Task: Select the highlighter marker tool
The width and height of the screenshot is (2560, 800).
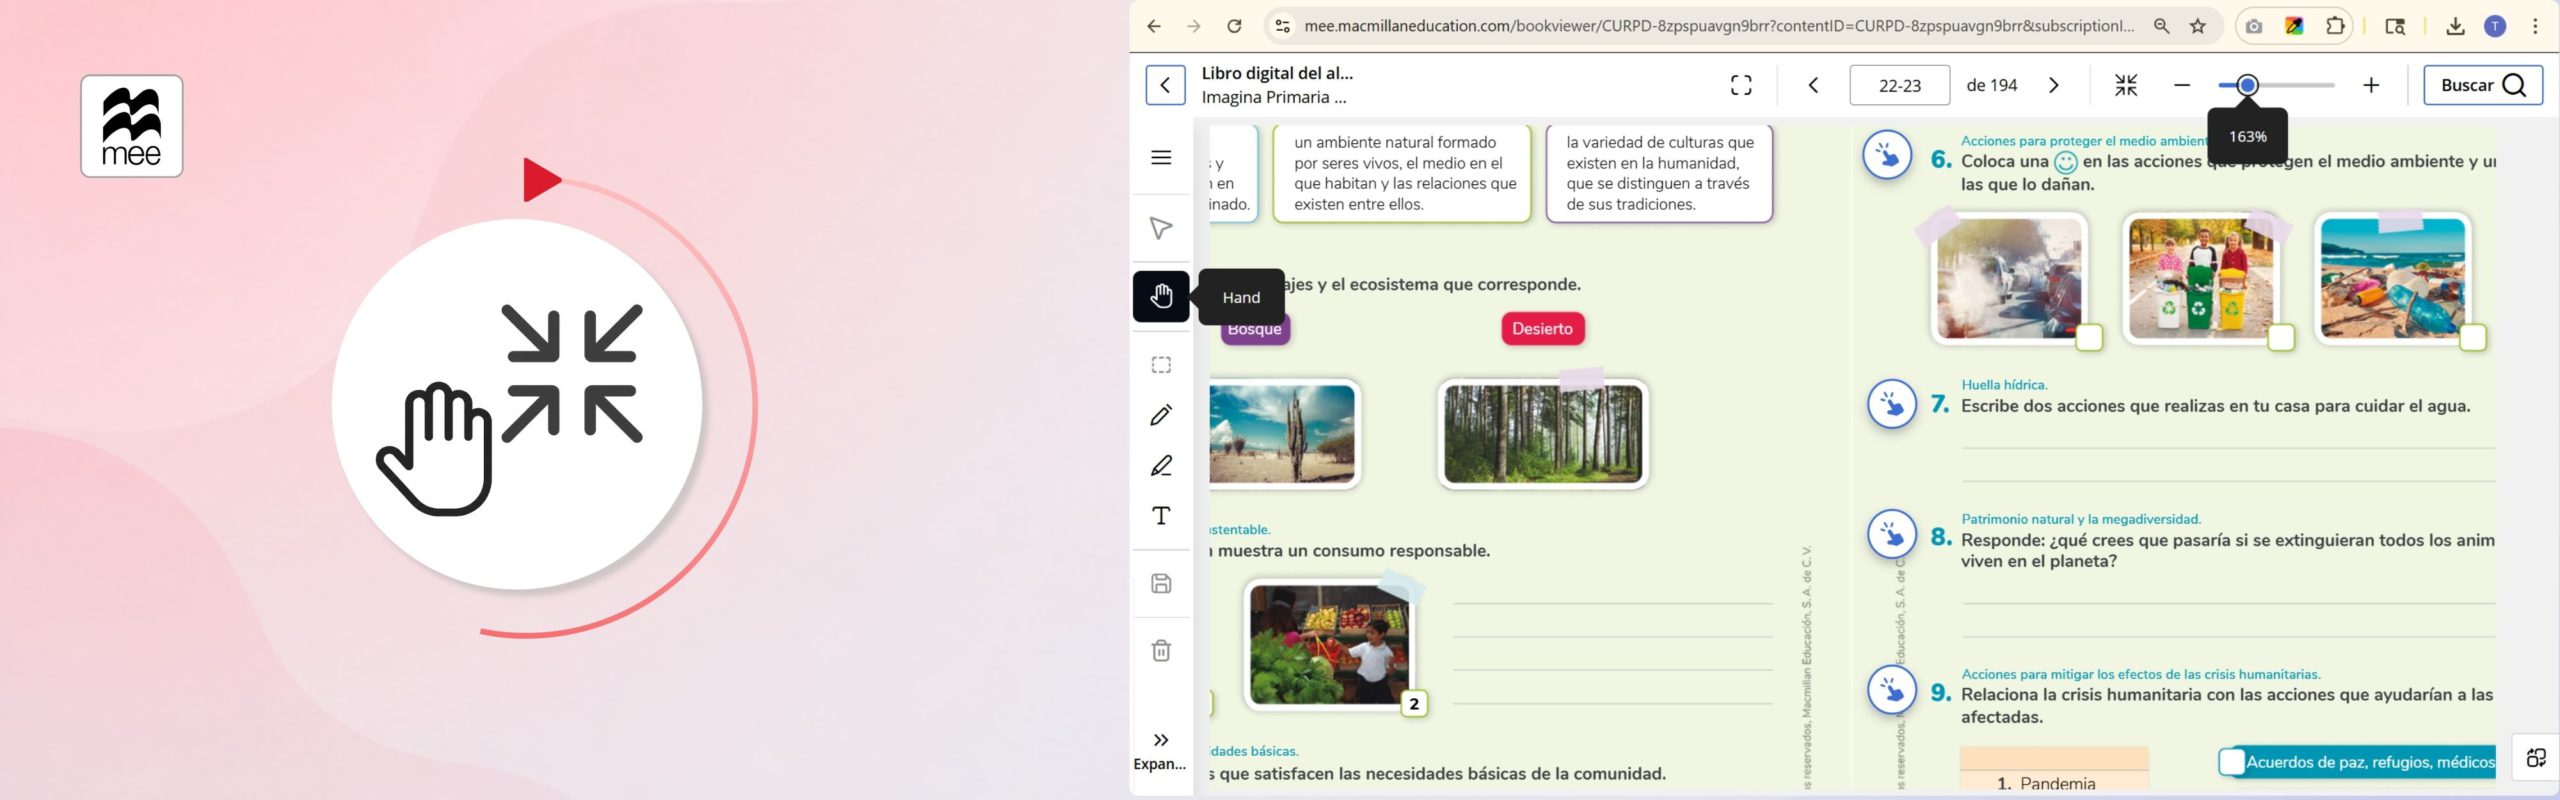Action: [x=1161, y=466]
